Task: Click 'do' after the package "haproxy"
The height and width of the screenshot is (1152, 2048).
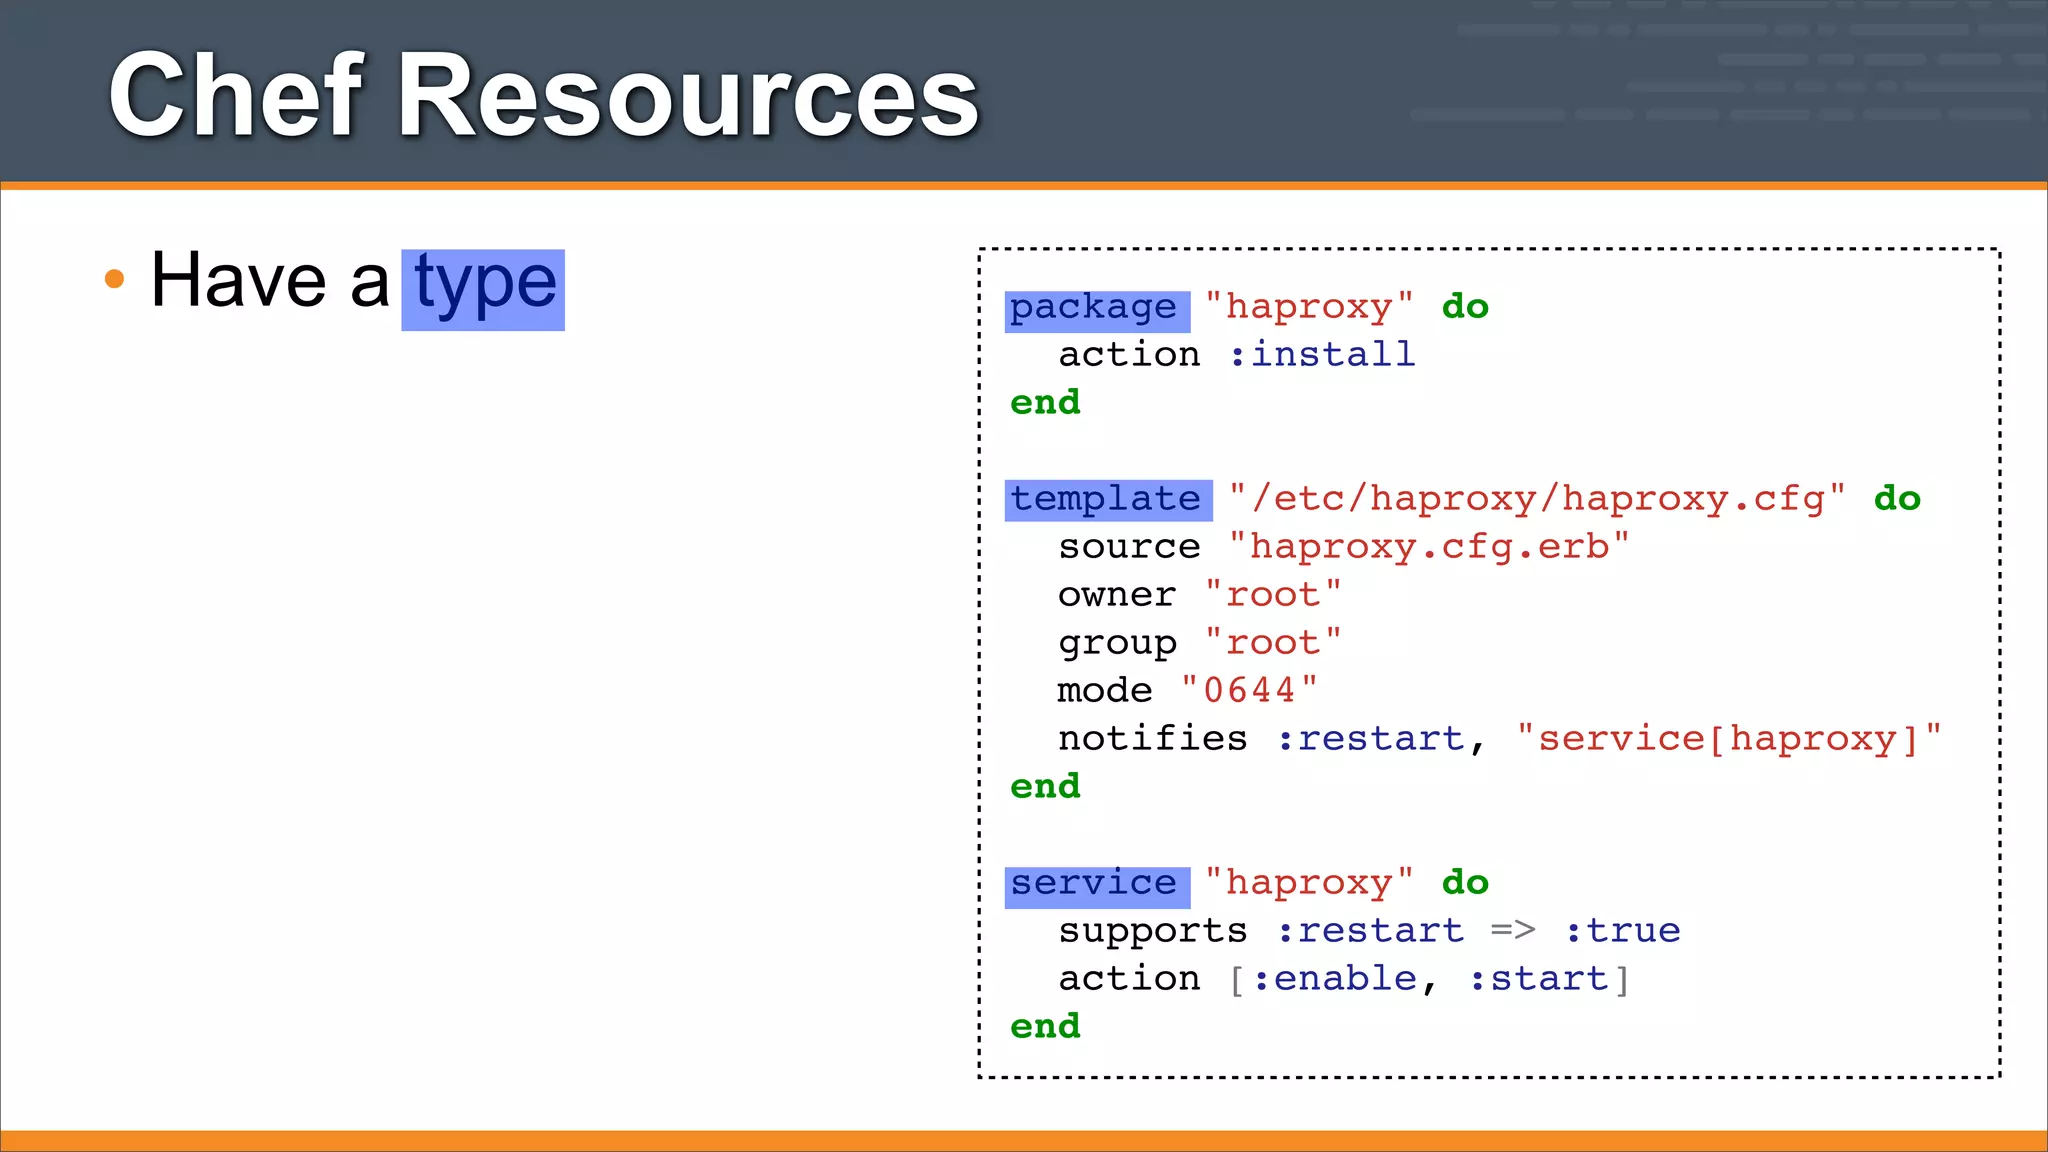Action: pyautogui.click(x=1465, y=306)
